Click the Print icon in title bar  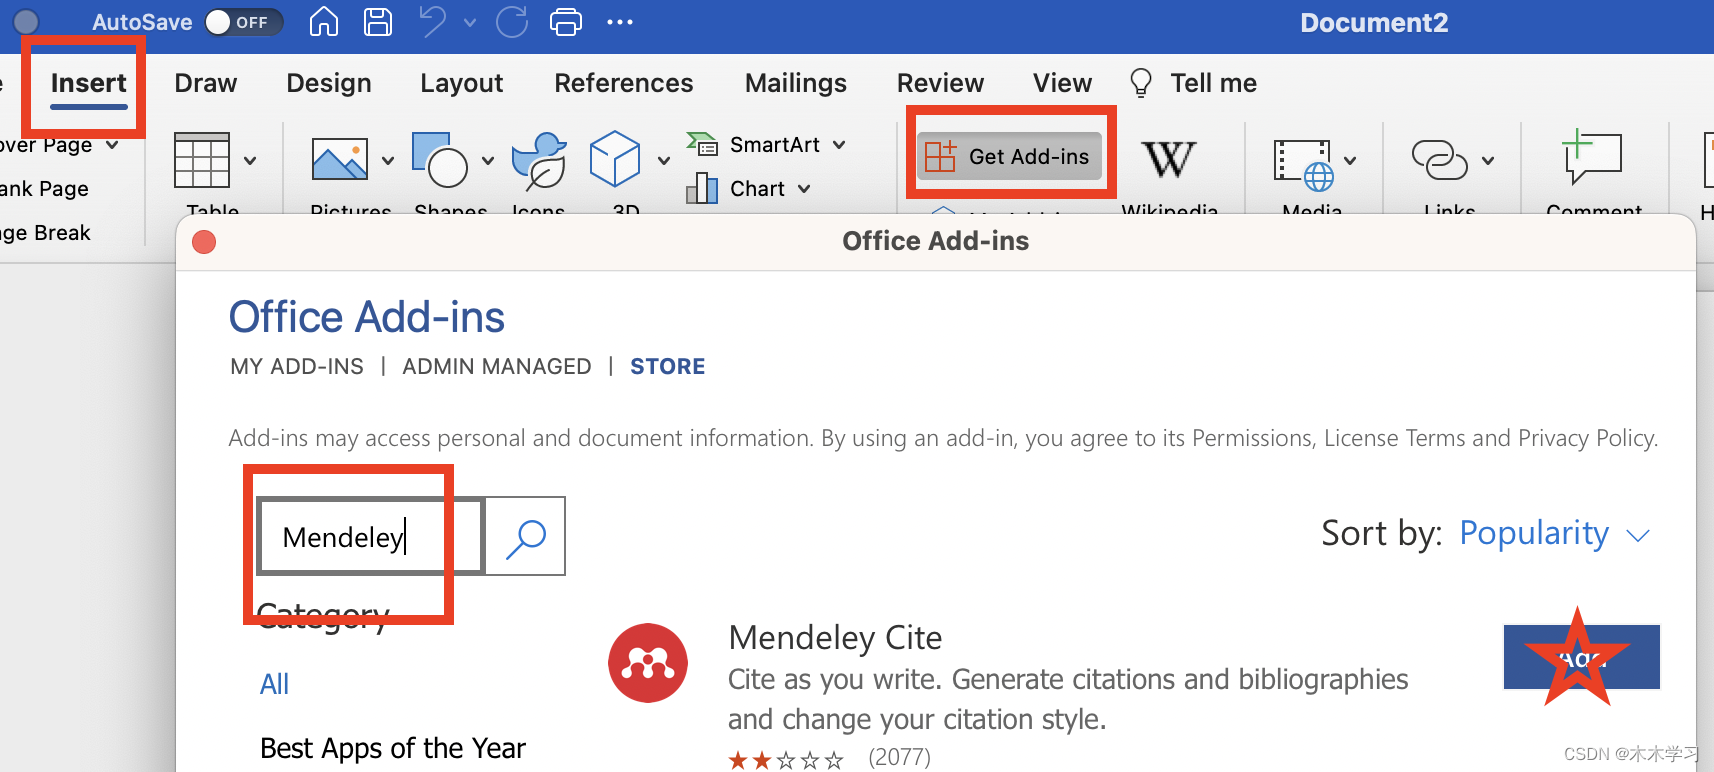coord(566,22)
